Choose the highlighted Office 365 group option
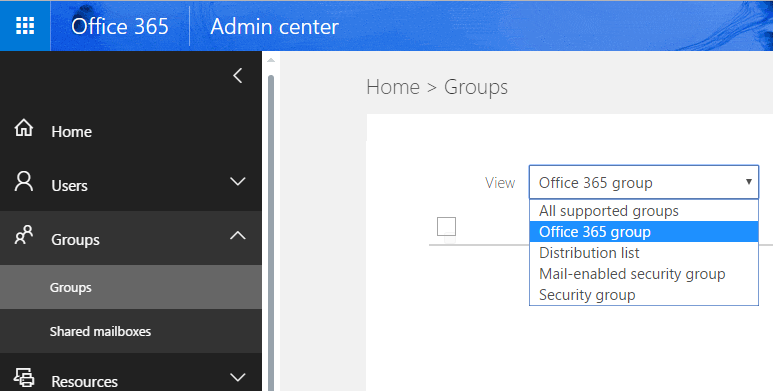 click(x=644, y=232)
